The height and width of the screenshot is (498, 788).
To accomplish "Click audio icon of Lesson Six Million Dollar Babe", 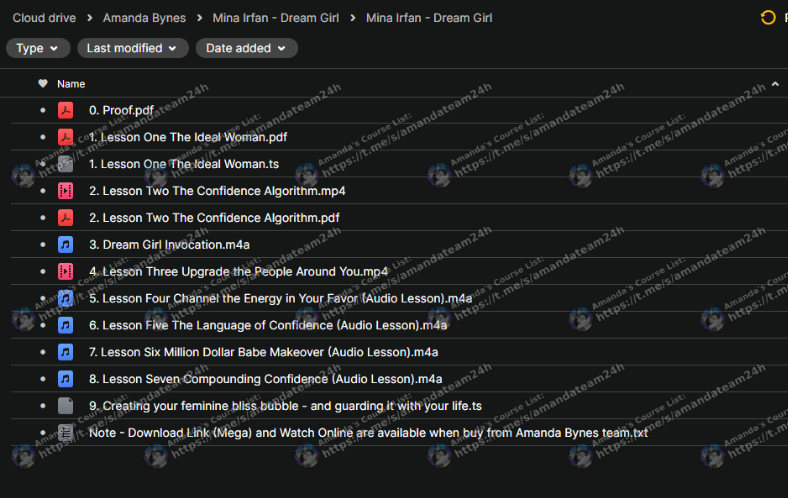I will pos(65,352).
